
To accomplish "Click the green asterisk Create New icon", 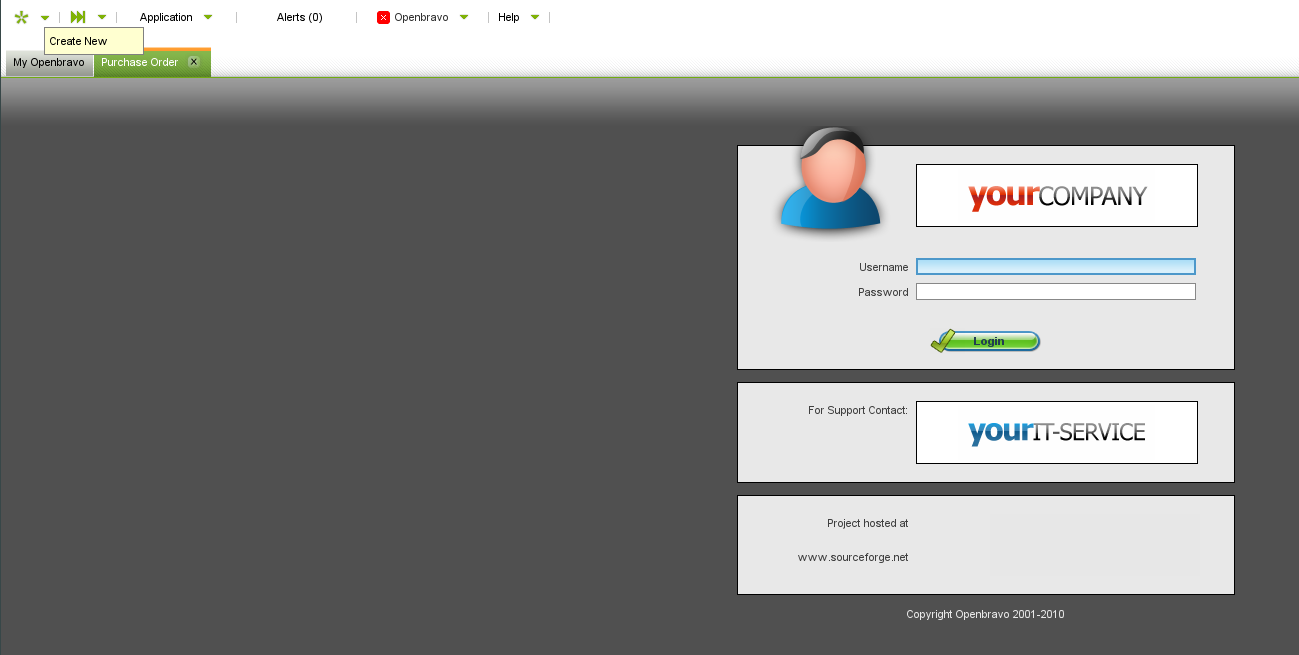I will coord(21,17).
